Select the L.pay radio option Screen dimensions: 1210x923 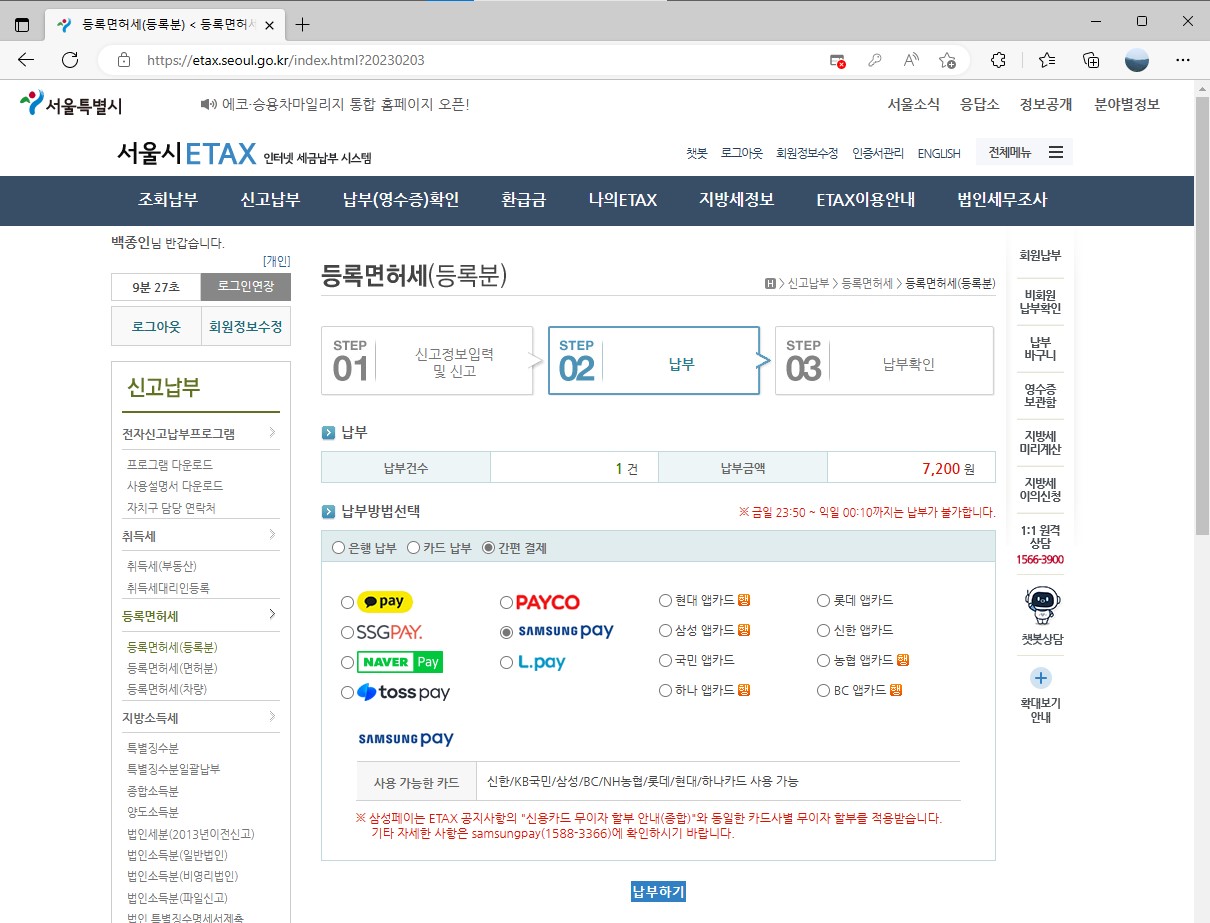point(506,662)
